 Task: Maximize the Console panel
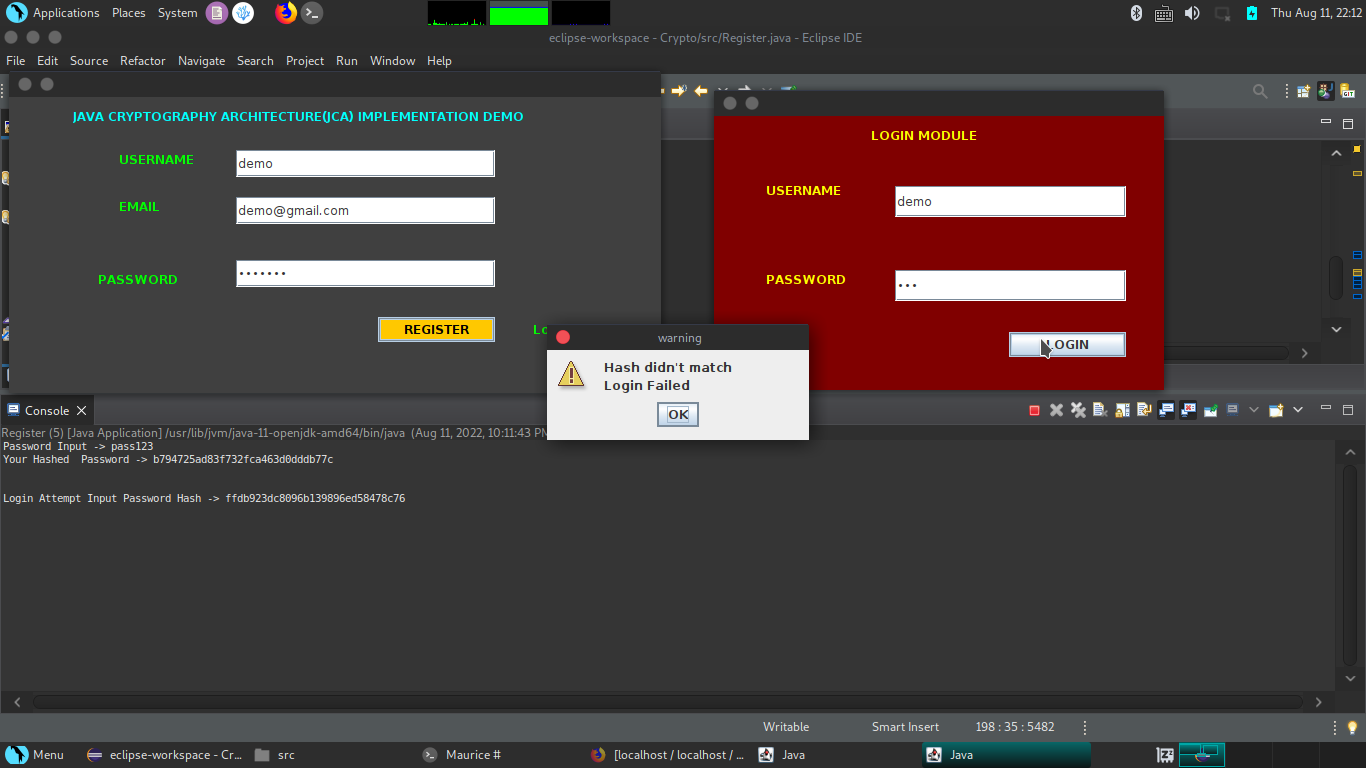pyautogui.click(x=1348, y=410)
